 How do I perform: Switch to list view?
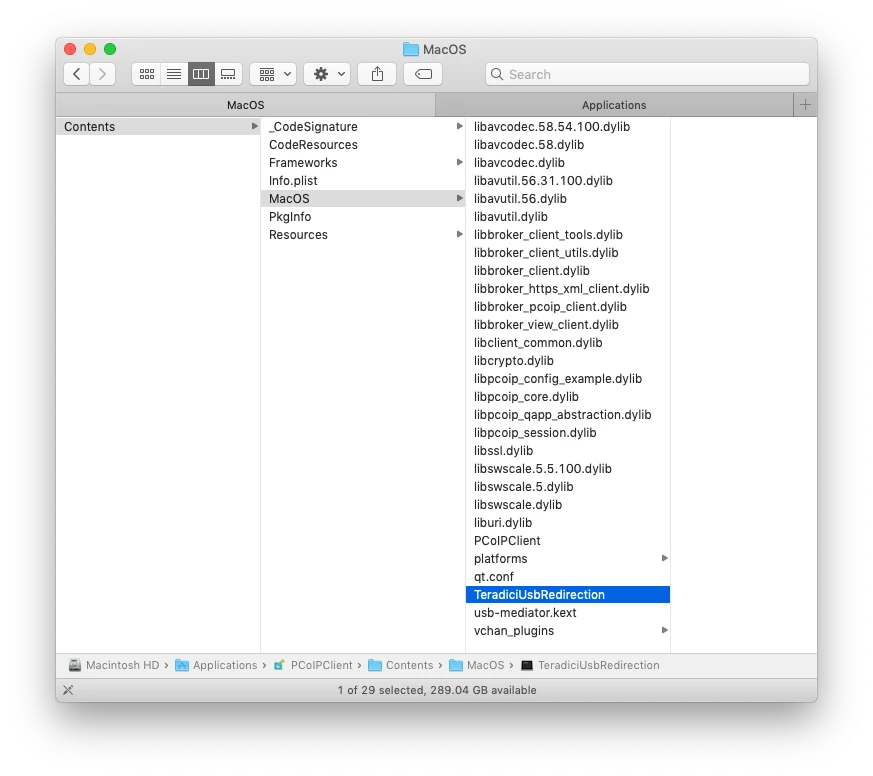[174, 74]
